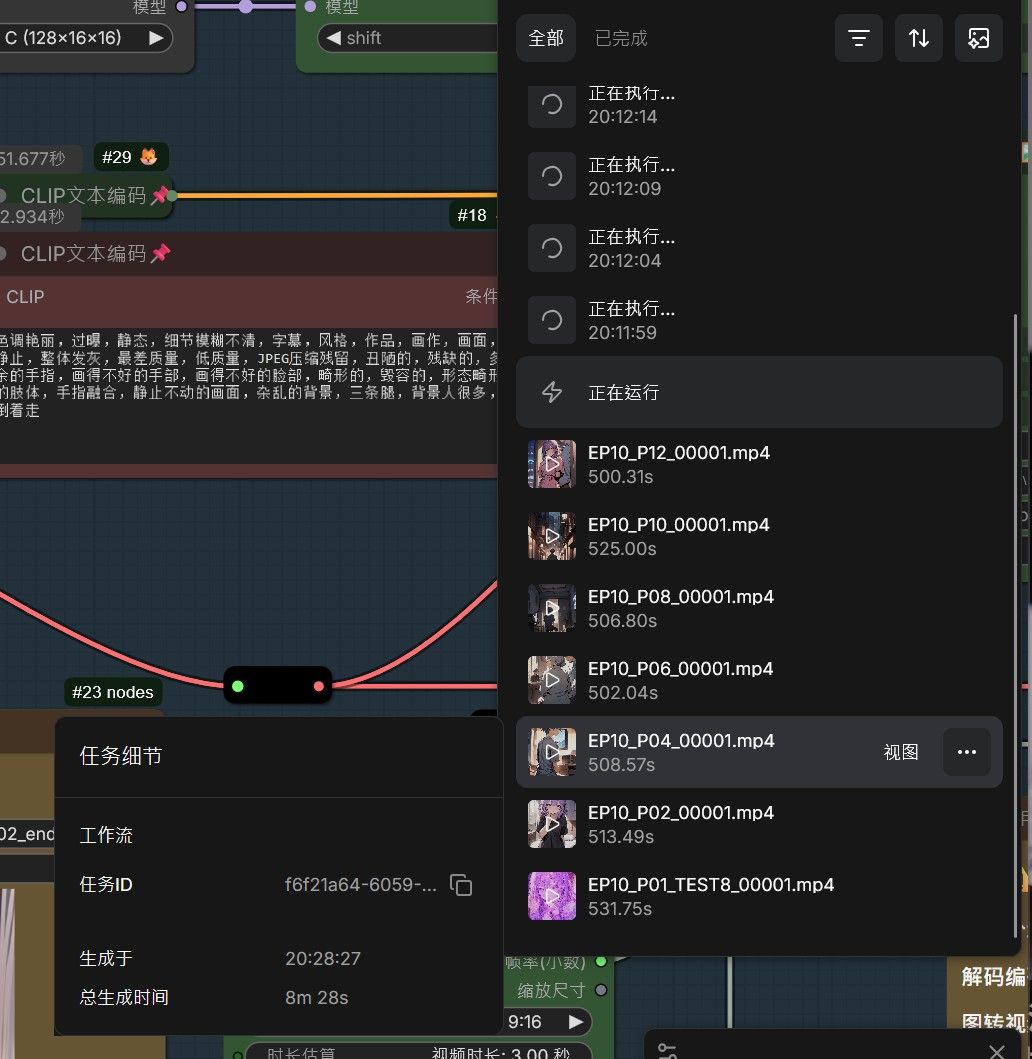
Task: Click the left arrow on the shift widget
Action: pos(333,38)
